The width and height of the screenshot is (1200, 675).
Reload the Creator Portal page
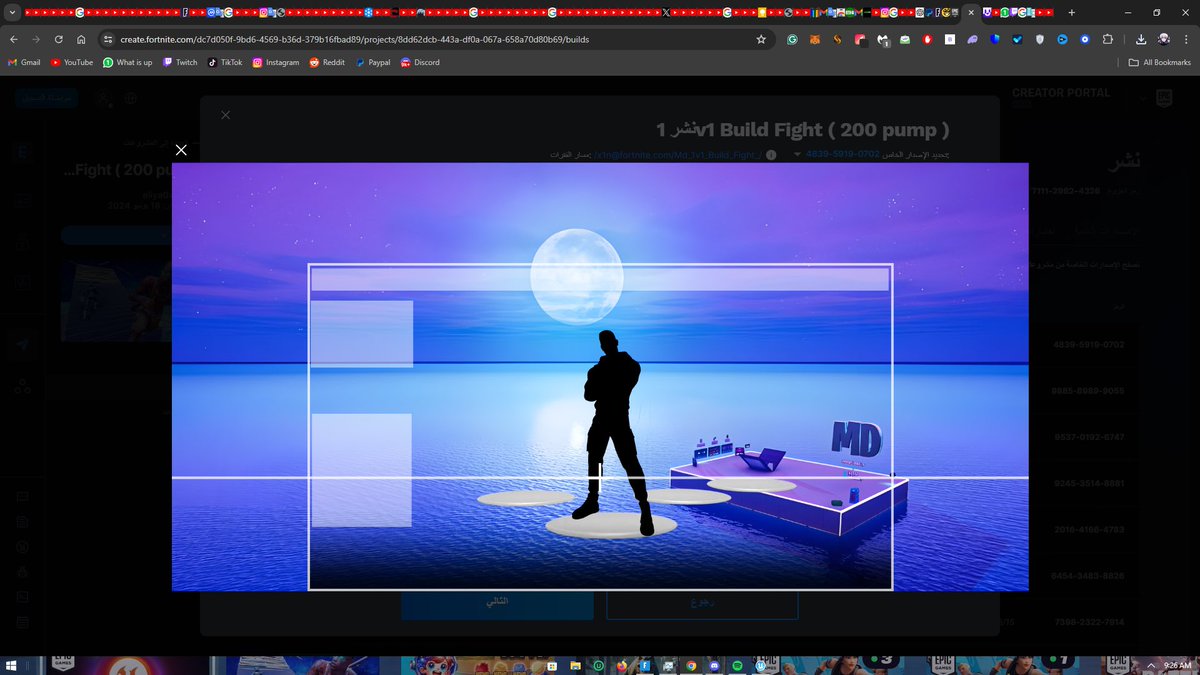click(58, 39)
